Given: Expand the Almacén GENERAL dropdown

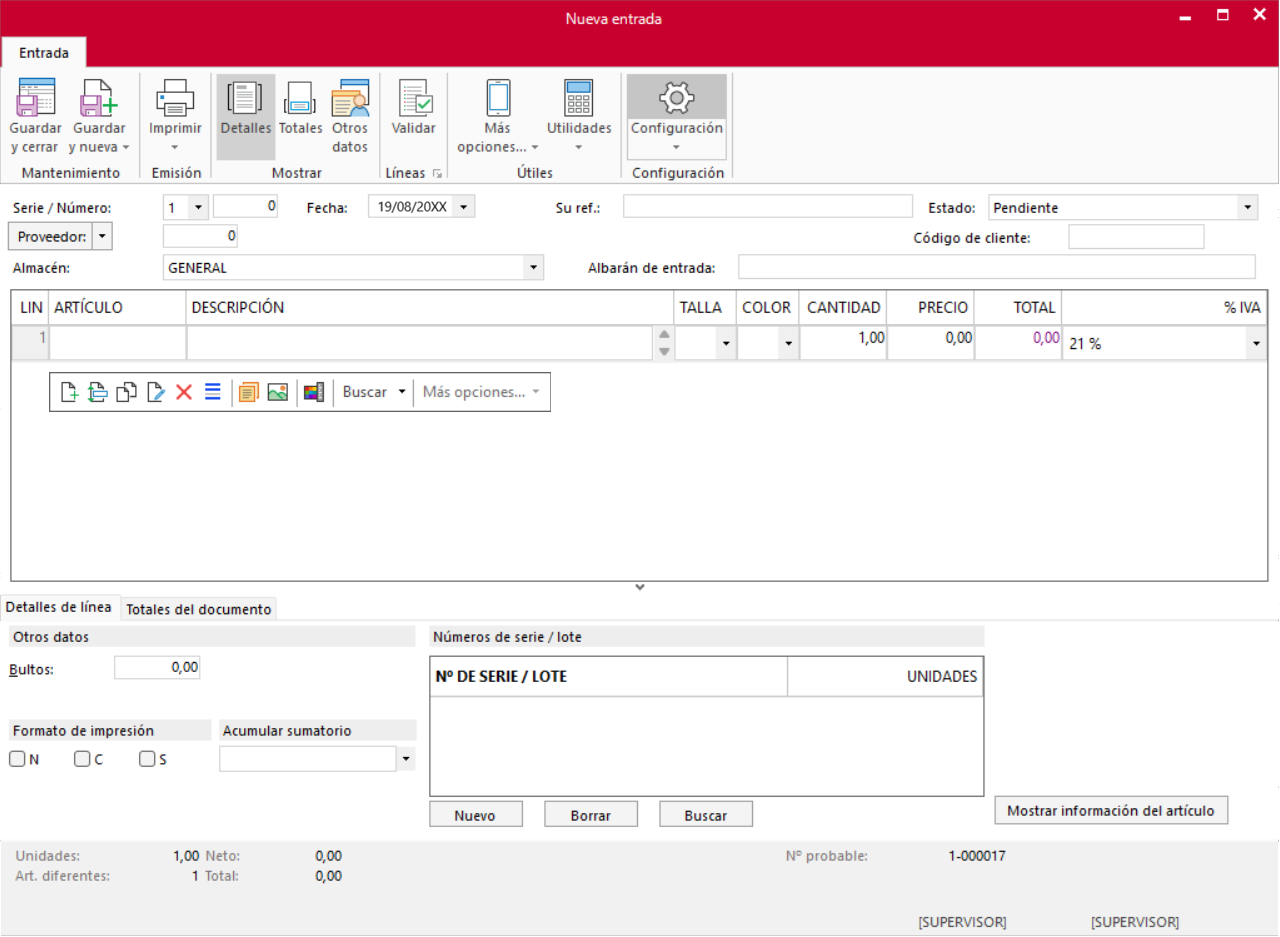Looking at the screenshot, I should click(x=534, y=268).
